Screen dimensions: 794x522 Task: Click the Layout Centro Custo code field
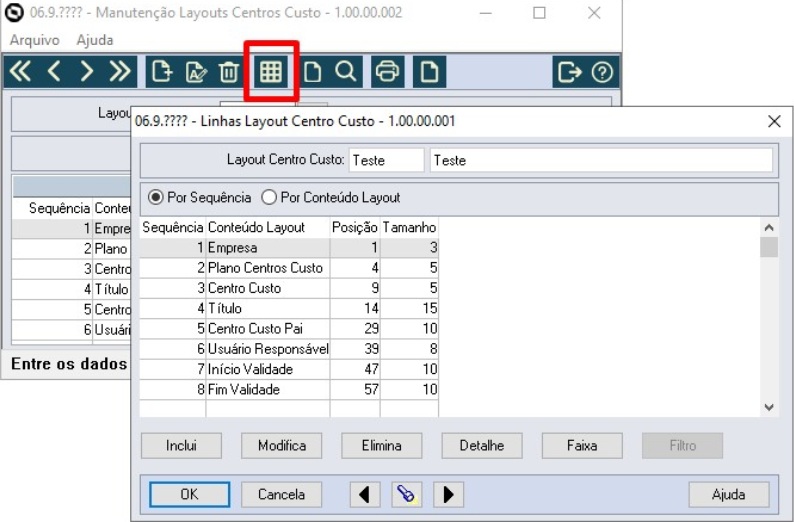point(386,160)
